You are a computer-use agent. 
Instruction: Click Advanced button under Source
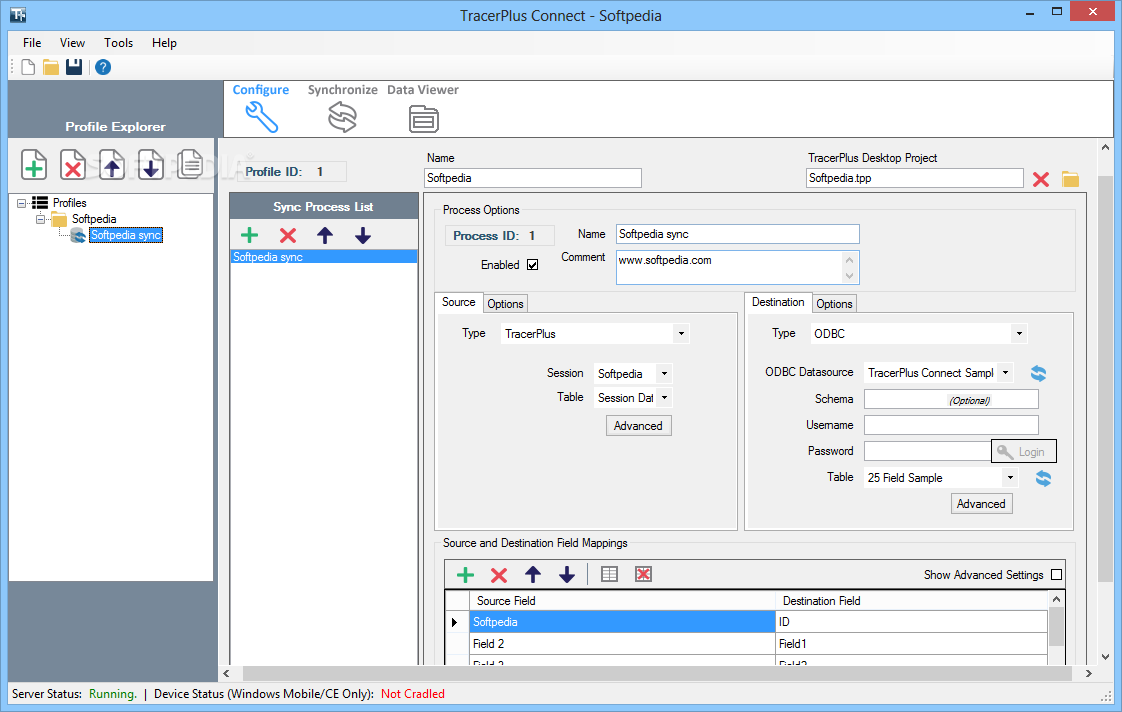[x=638, y=426]
